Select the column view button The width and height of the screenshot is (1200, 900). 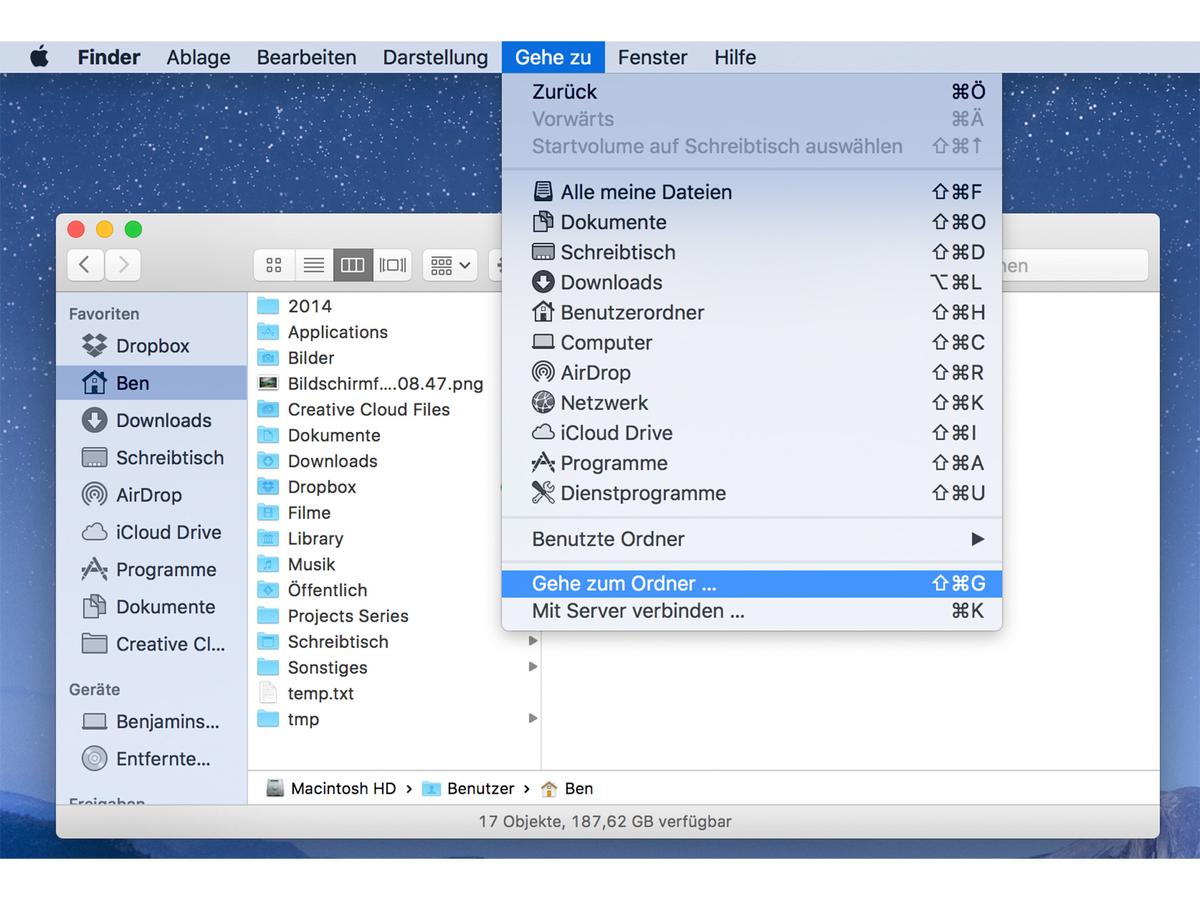tap(352, 265)
